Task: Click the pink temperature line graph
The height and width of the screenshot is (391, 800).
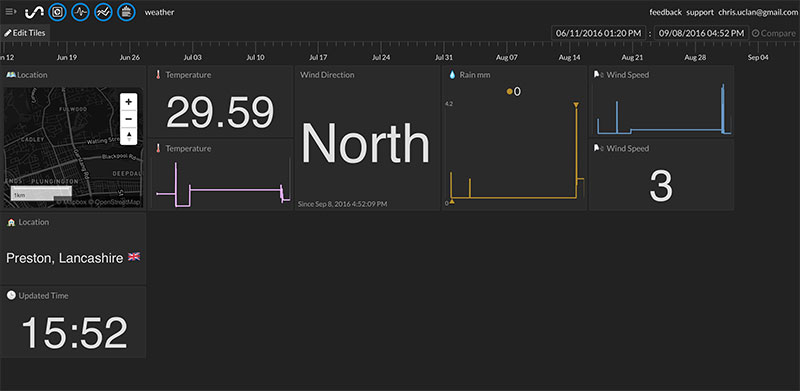Action: point(223,185)
